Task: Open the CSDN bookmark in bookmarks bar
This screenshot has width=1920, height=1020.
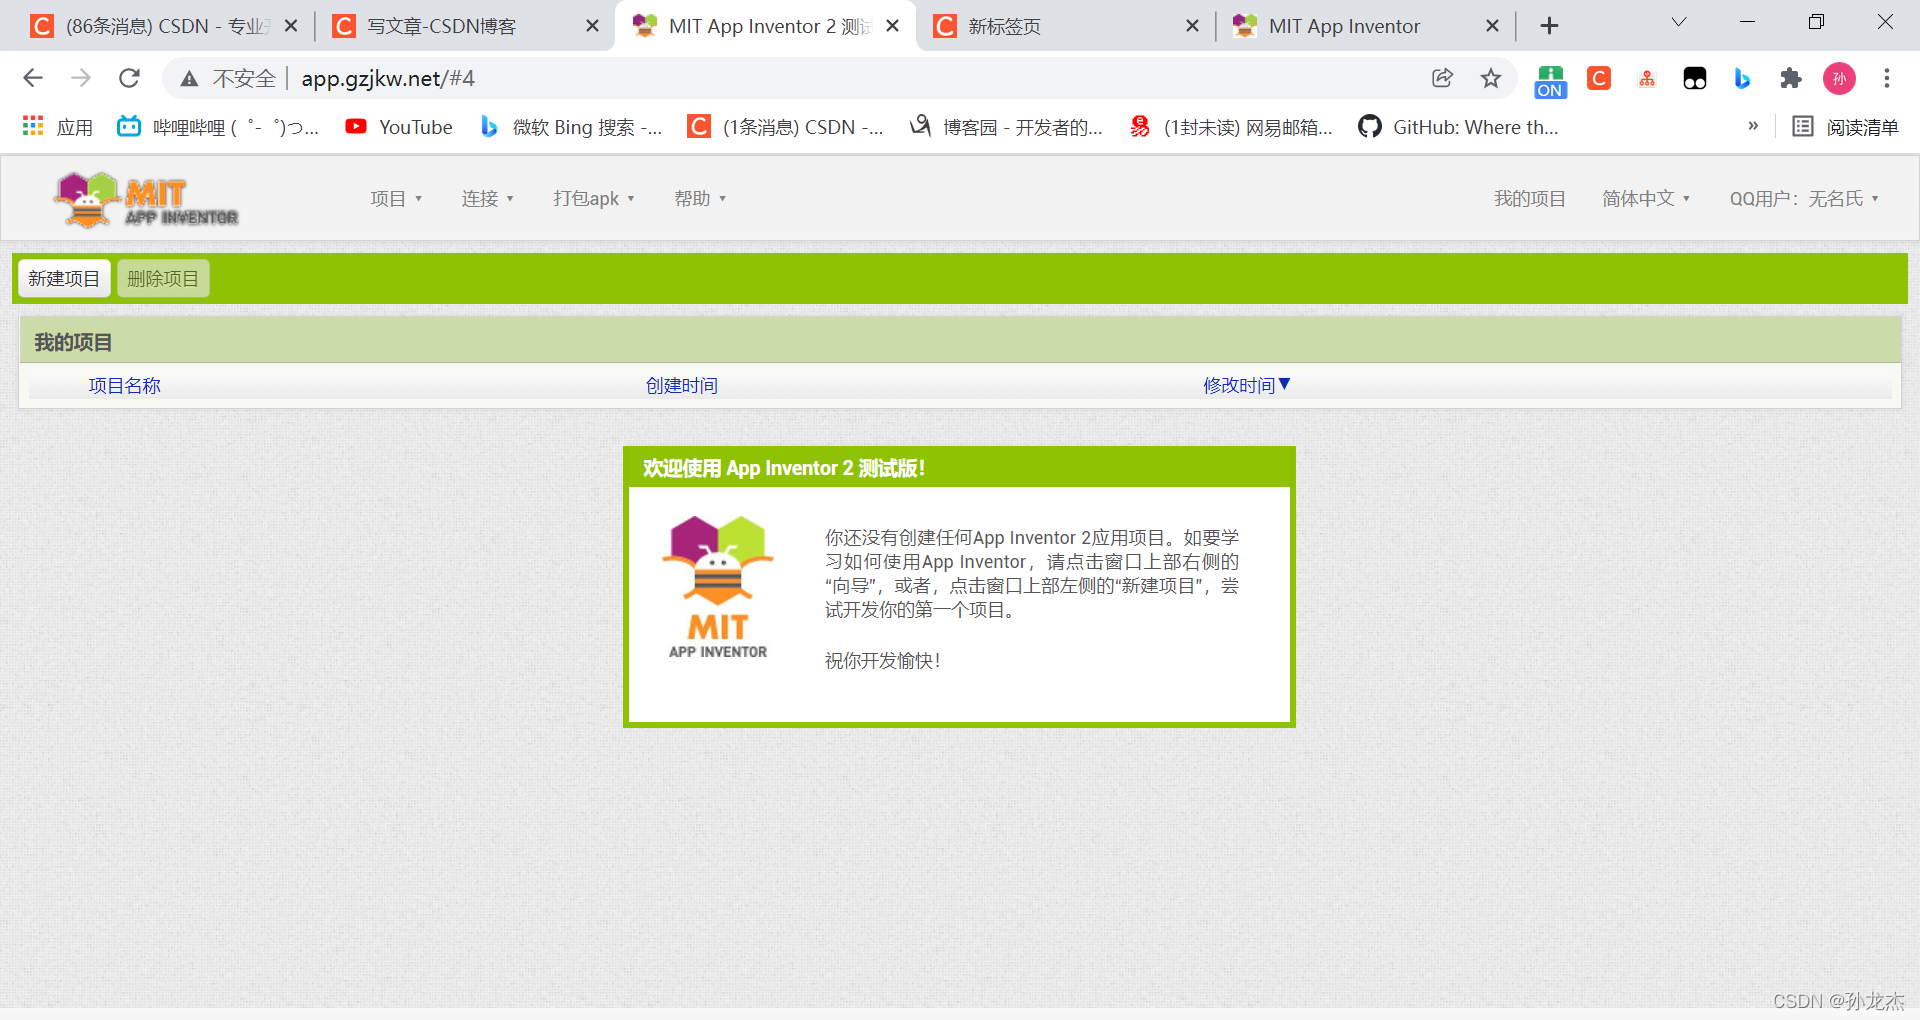Action: pos(786,127)
